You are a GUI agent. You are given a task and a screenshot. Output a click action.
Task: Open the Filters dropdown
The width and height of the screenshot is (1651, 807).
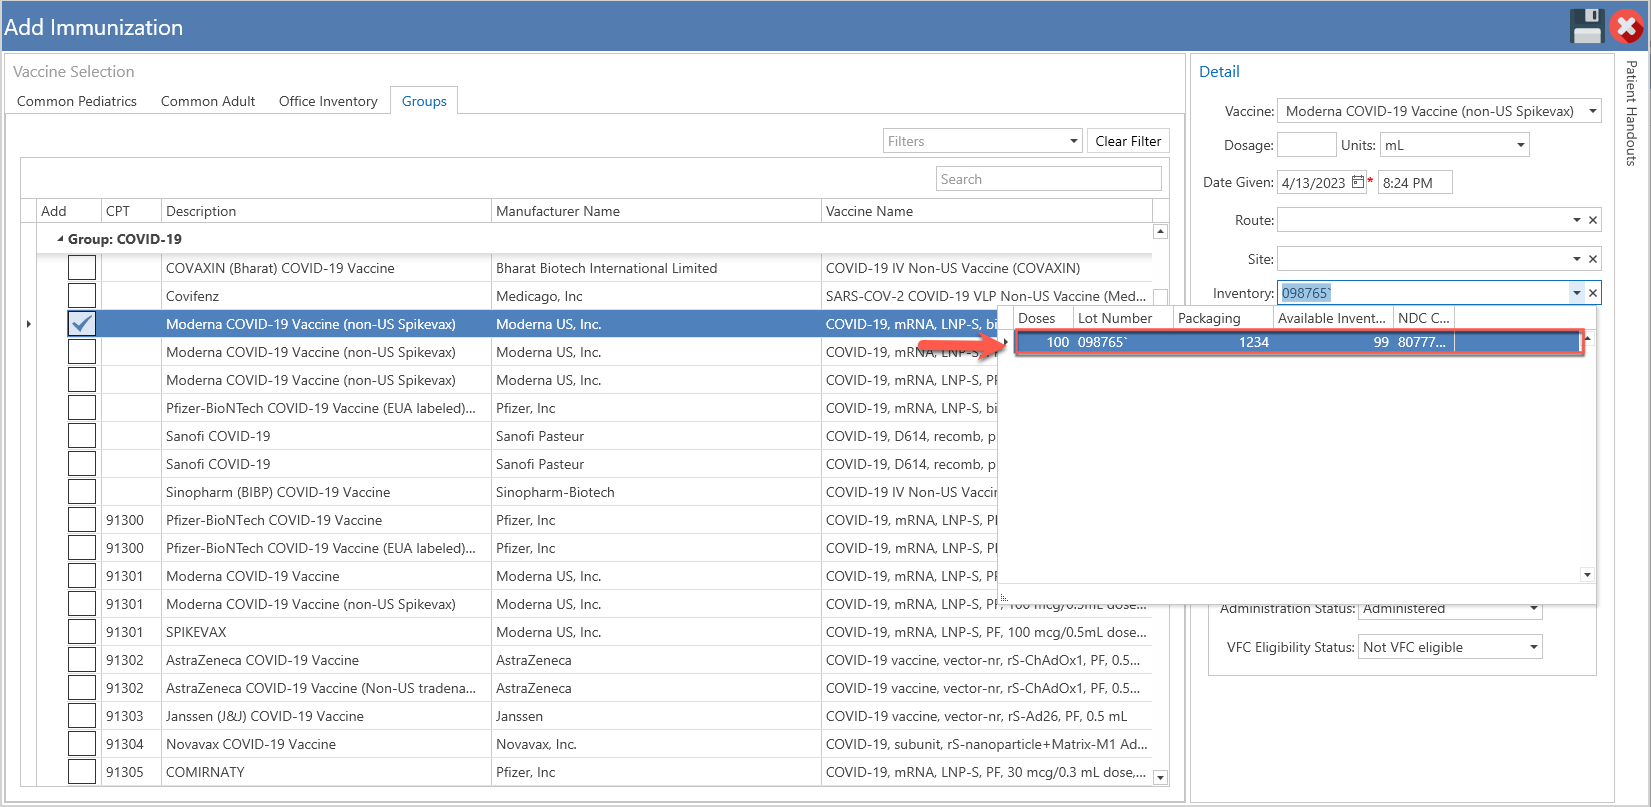click(1074, 141)
